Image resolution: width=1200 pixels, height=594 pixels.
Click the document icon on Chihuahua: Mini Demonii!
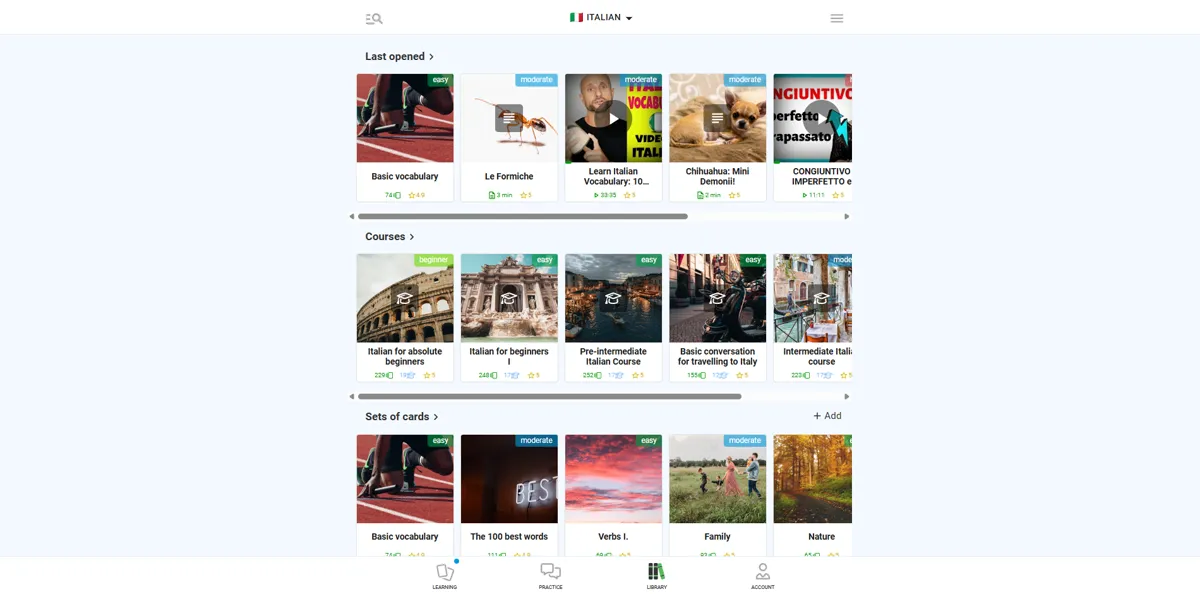(717, 117)
